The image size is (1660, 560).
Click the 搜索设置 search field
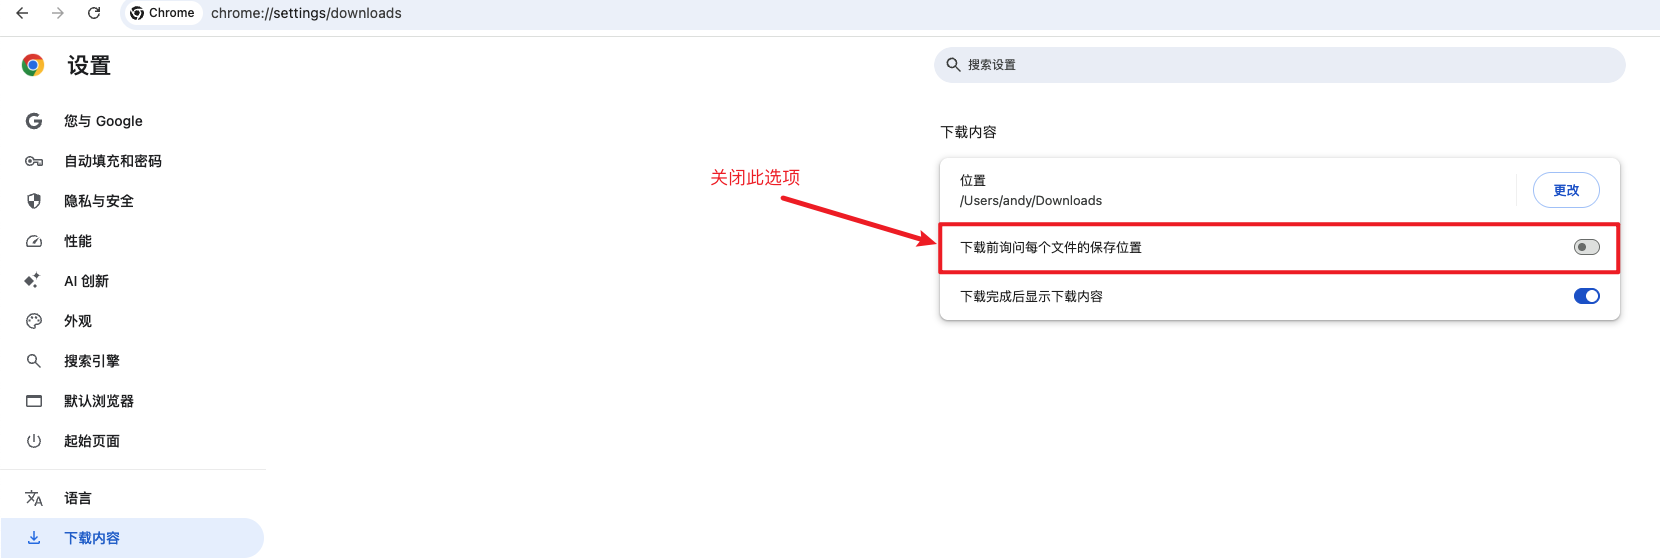click(x=1279, y=65)
